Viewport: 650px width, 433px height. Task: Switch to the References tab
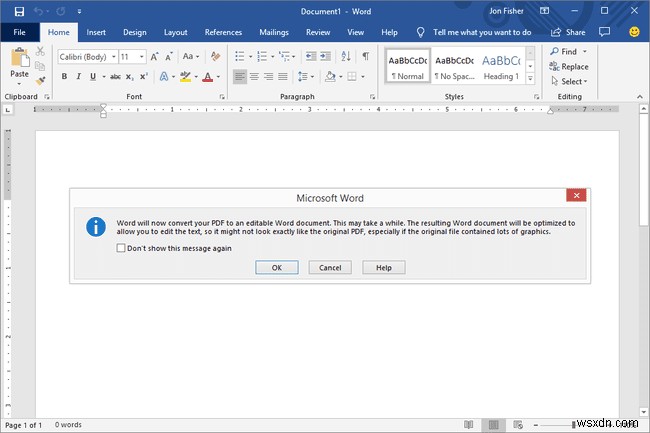tap(223, 32)
